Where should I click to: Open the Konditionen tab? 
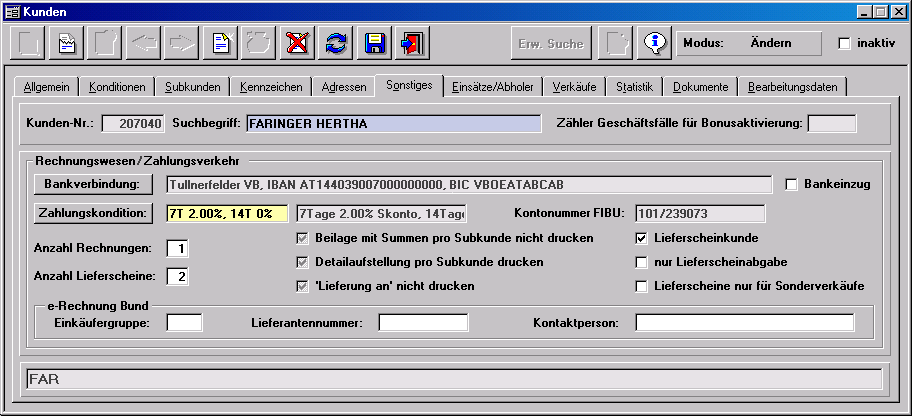point(117,87)
